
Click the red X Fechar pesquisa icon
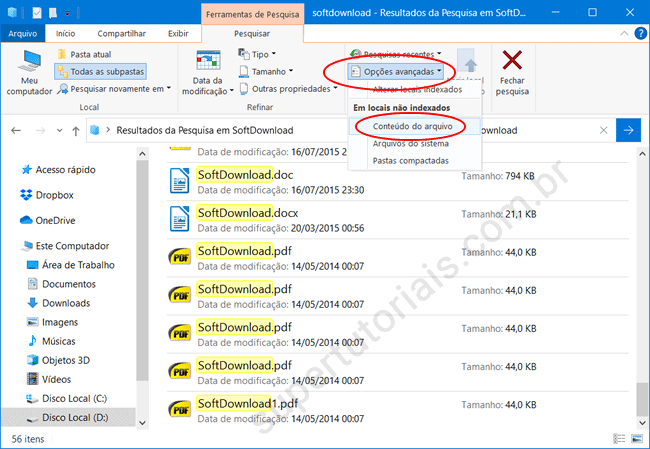coord(512,62)
